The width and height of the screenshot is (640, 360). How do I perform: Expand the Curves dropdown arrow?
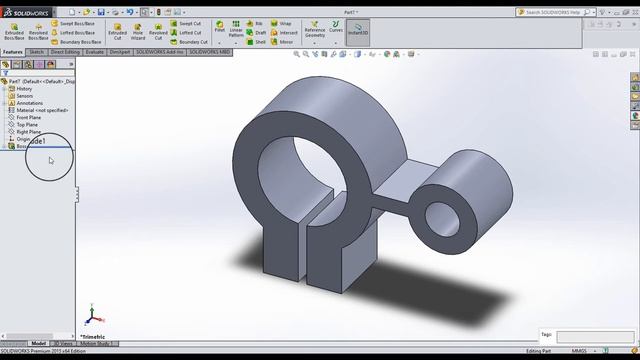[x=336, y=43]
